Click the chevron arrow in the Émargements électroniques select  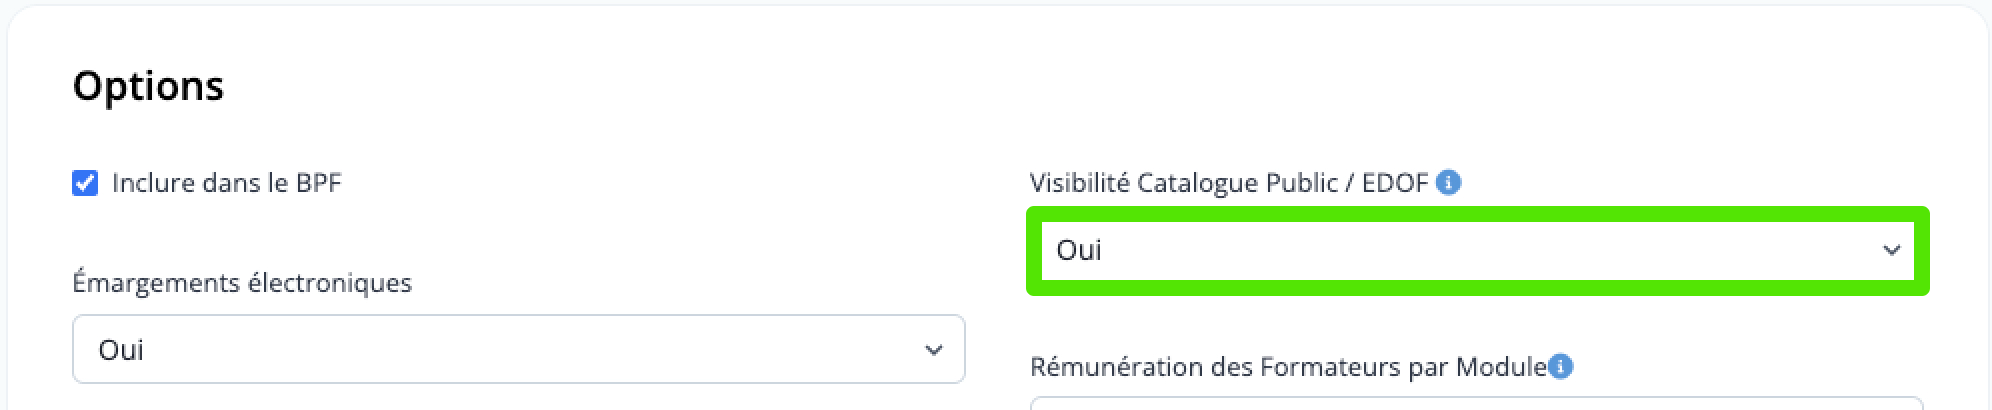934,350
